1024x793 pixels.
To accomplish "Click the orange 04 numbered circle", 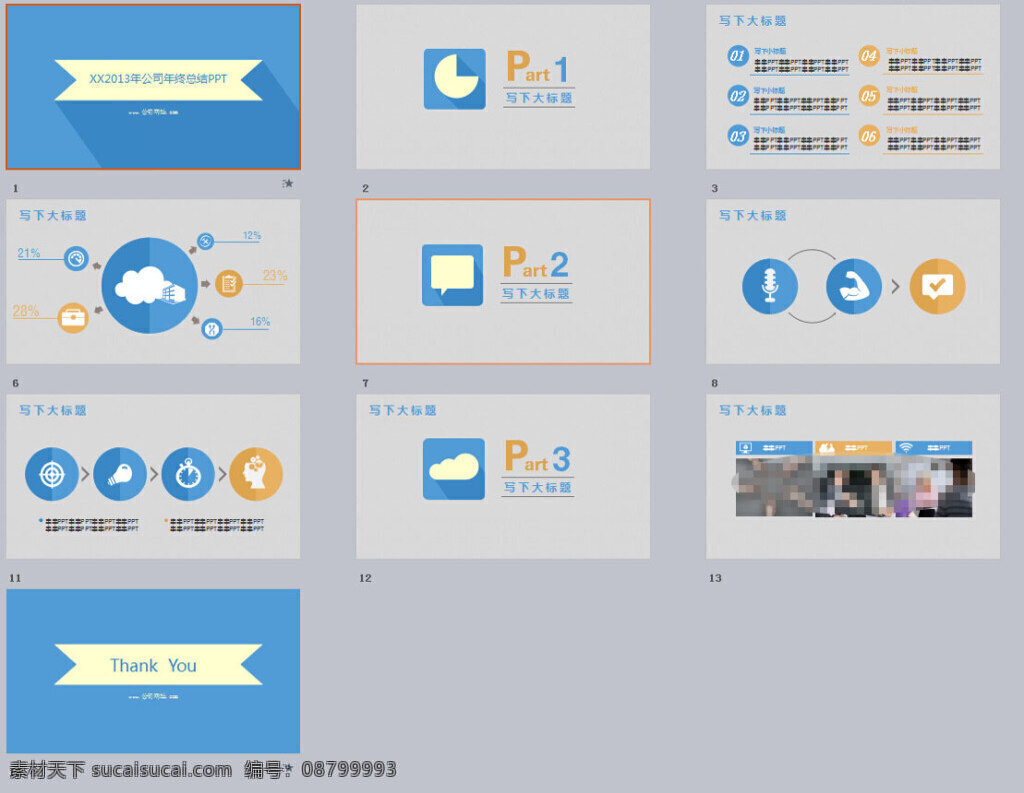I will pos(869,56).
